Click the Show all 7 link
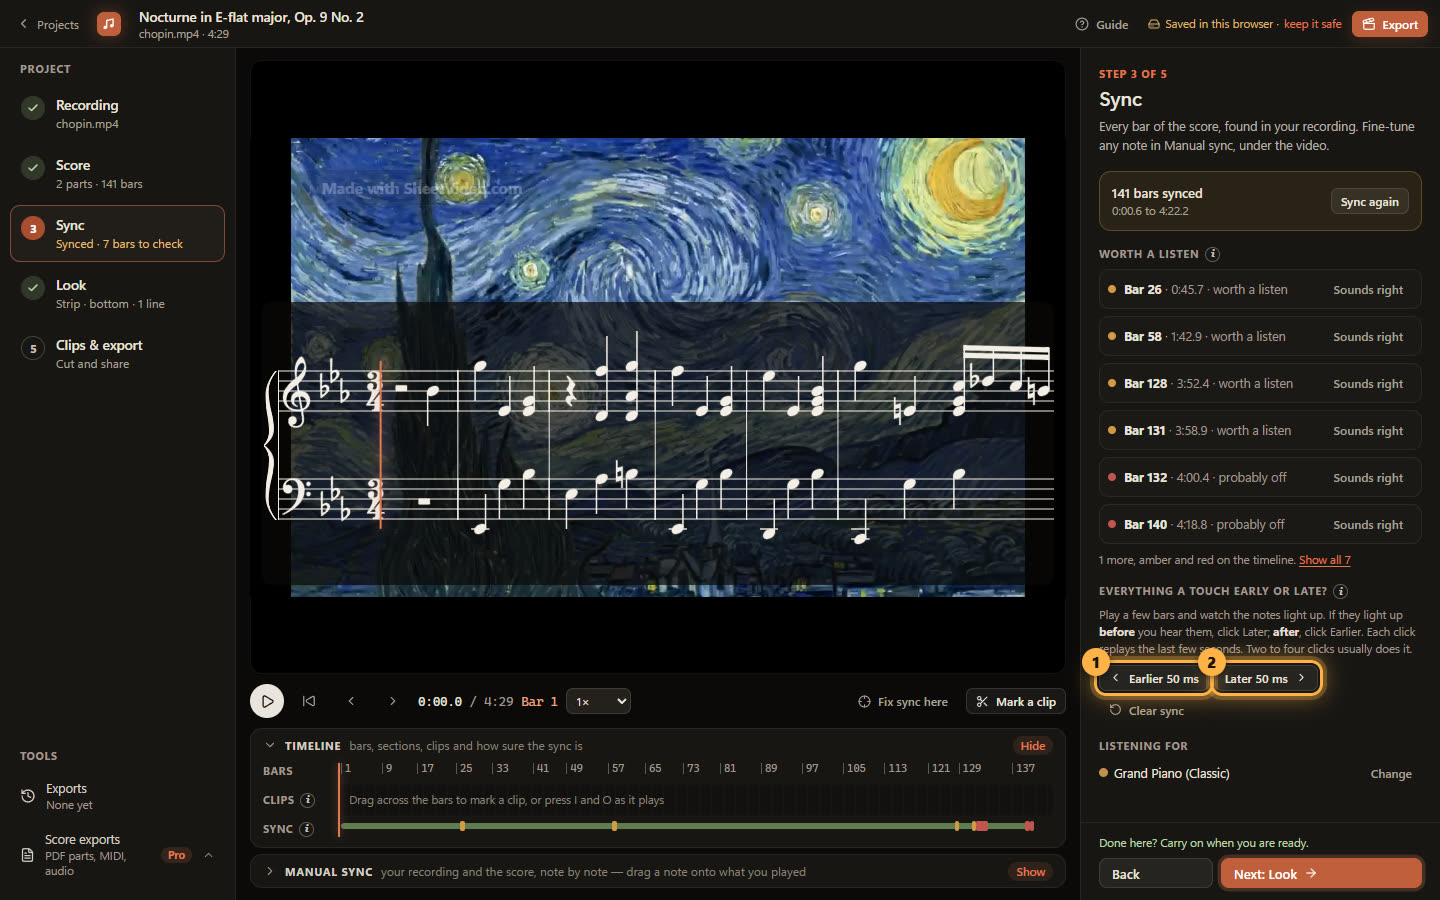 coord(1324,560)
